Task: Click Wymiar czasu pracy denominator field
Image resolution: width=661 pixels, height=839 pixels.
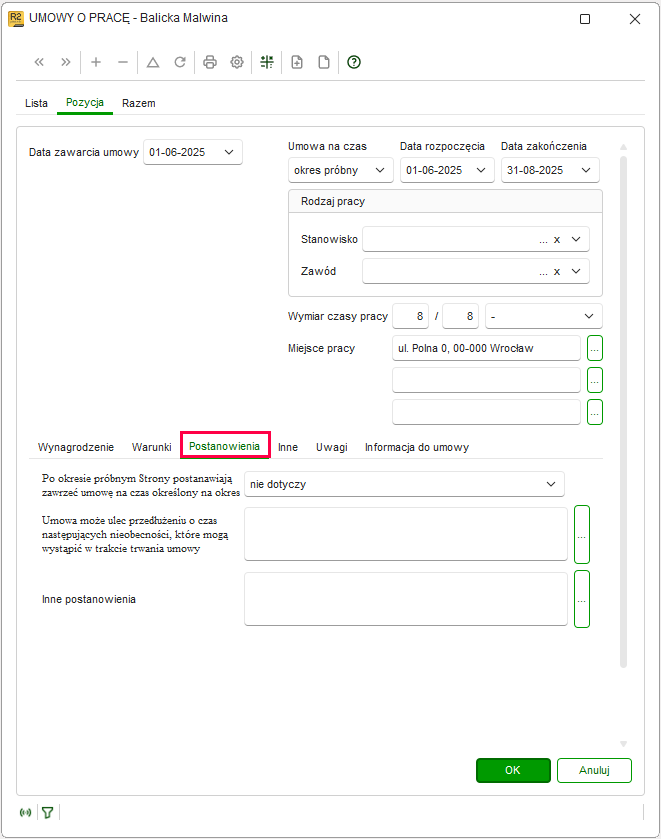Action: pyautogui.click(x=461, y=316)
